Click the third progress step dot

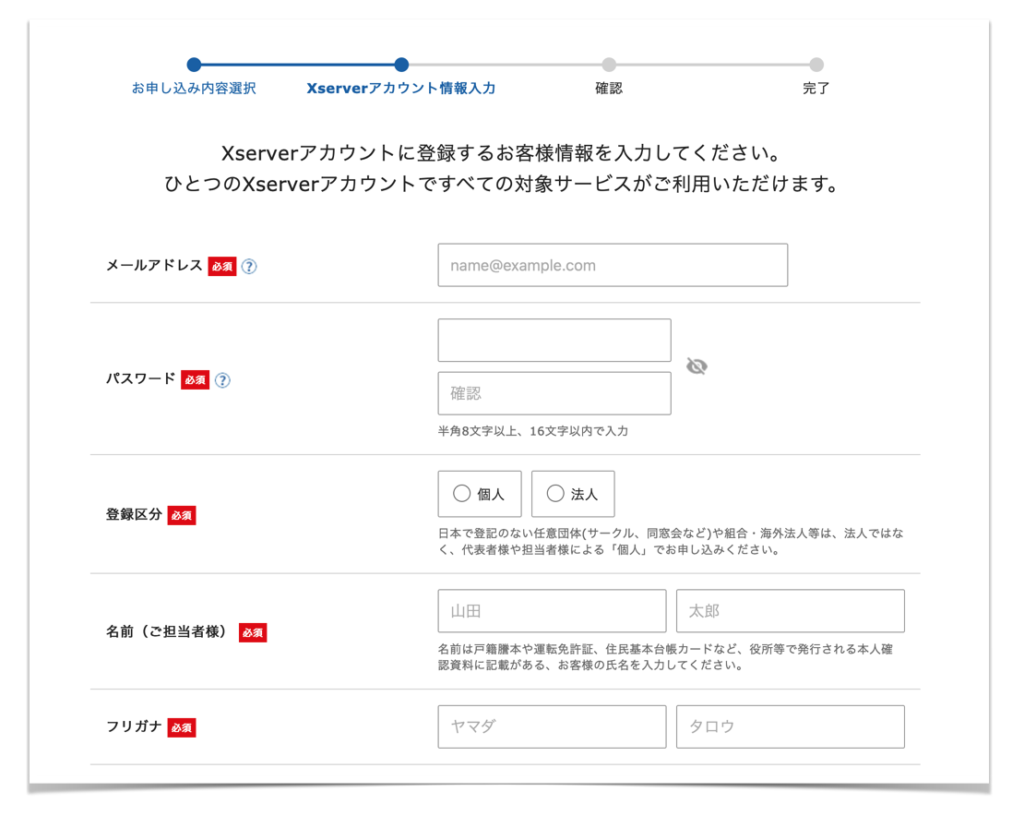tap(609, 65)
